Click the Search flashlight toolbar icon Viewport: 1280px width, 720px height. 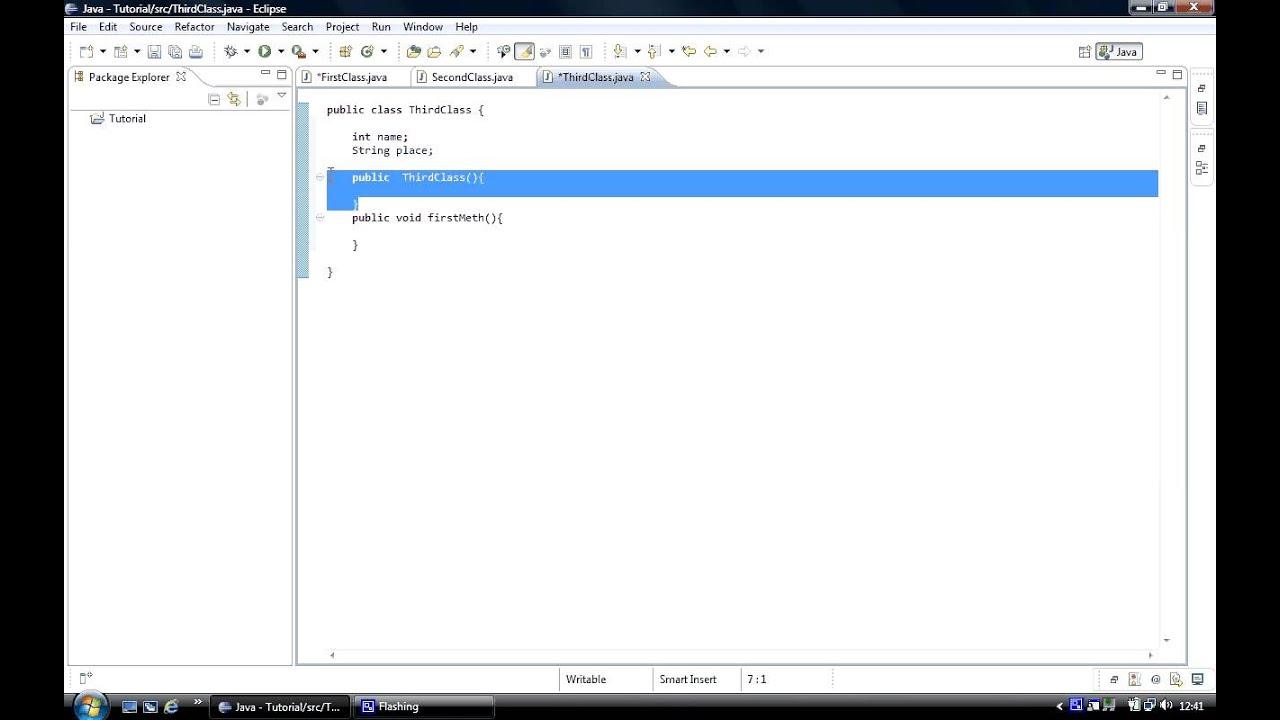pos(457,51)
